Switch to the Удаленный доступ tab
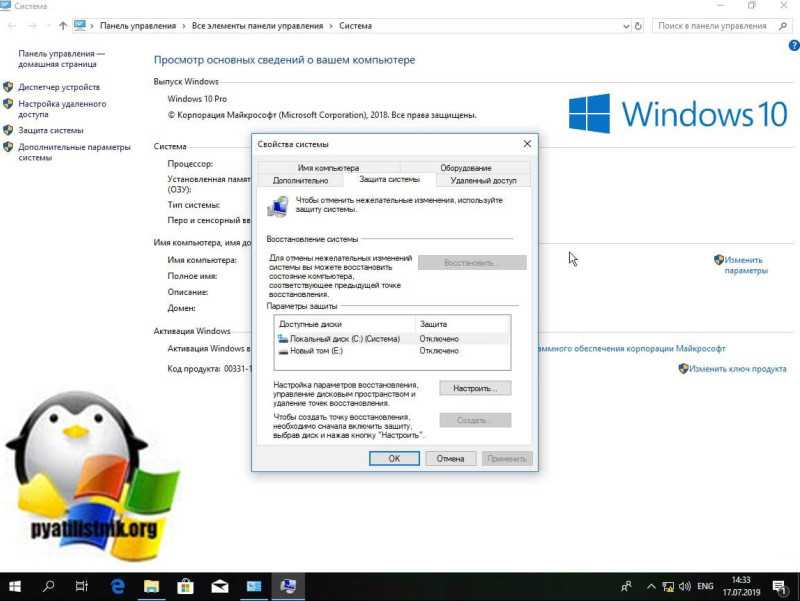Screen dimensions: 800x601 (483, 181)
